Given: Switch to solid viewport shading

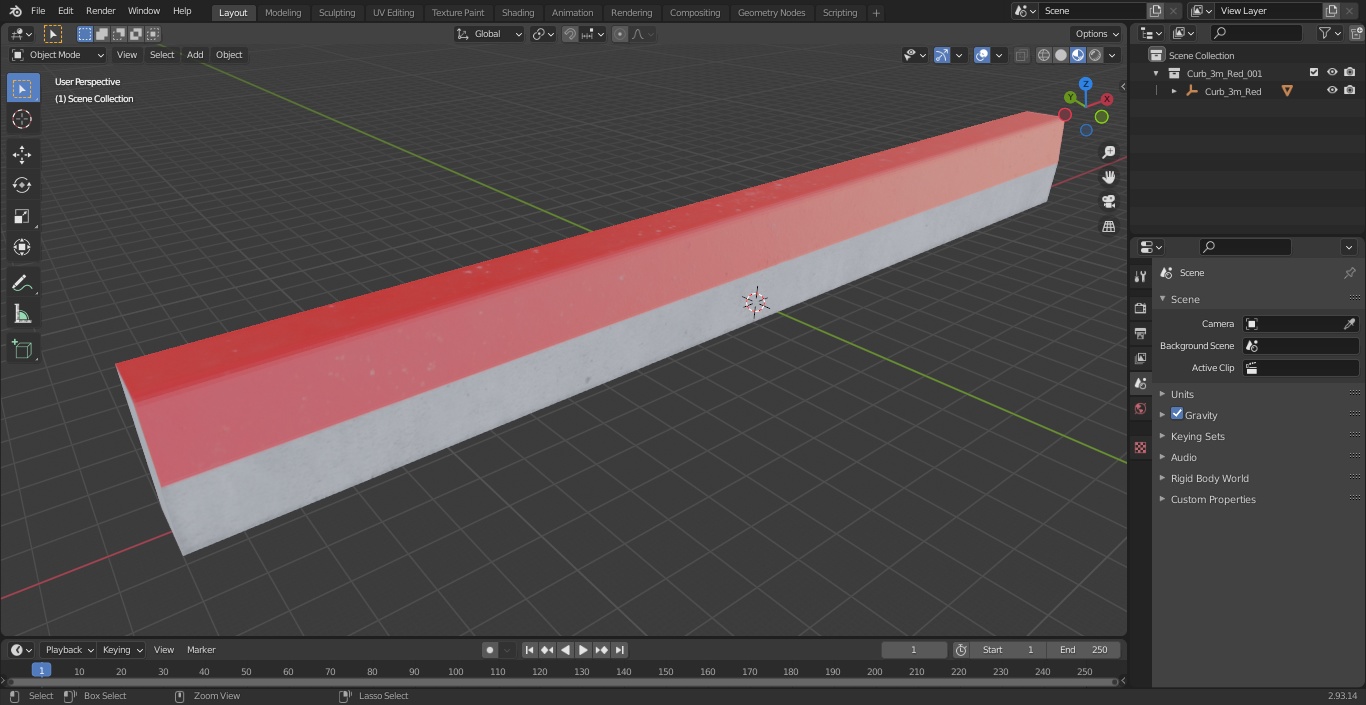Looking at the screenshot, I should (x=1061, y=55).
